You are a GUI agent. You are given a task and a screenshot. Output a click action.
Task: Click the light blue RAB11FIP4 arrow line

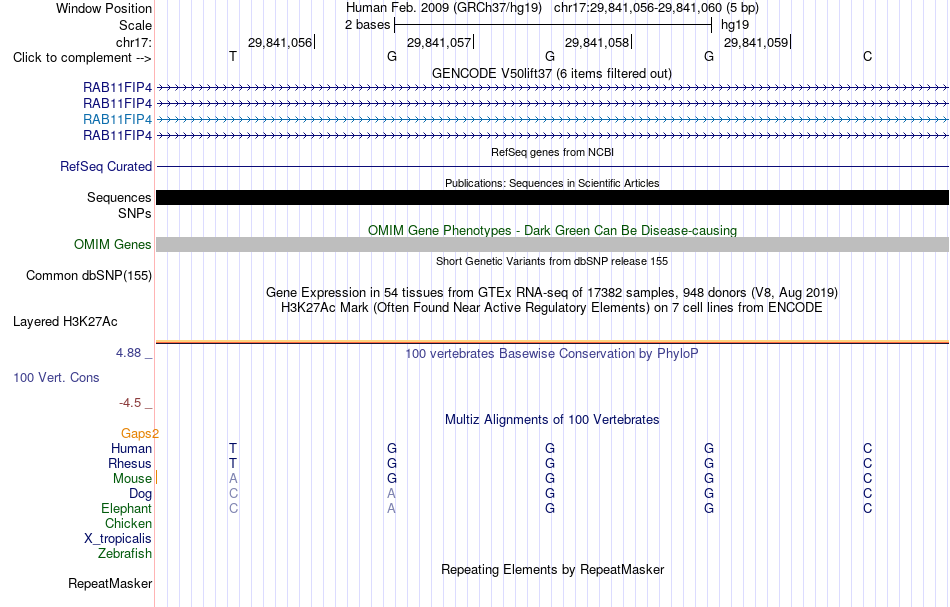552,119
